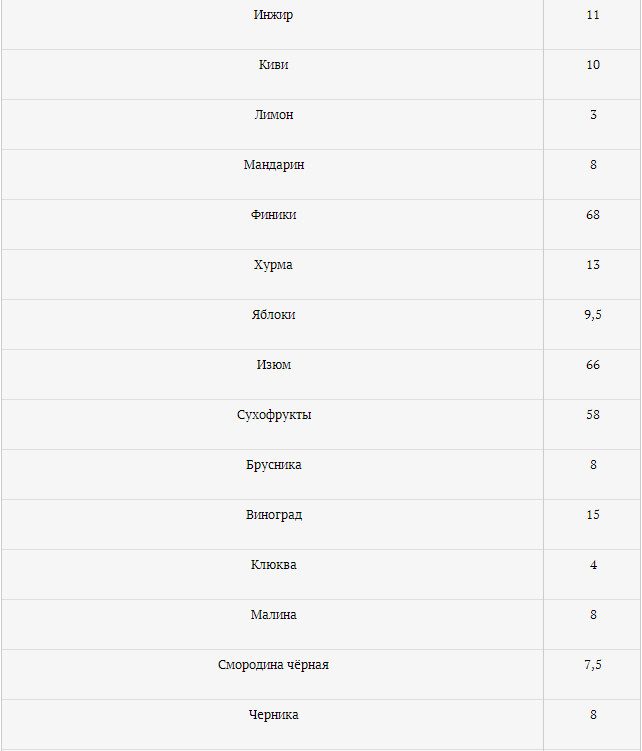Click the Брусника table cell
Image resolution: width=642 pixels, height=751 pixels.
[x=273, y=465]
